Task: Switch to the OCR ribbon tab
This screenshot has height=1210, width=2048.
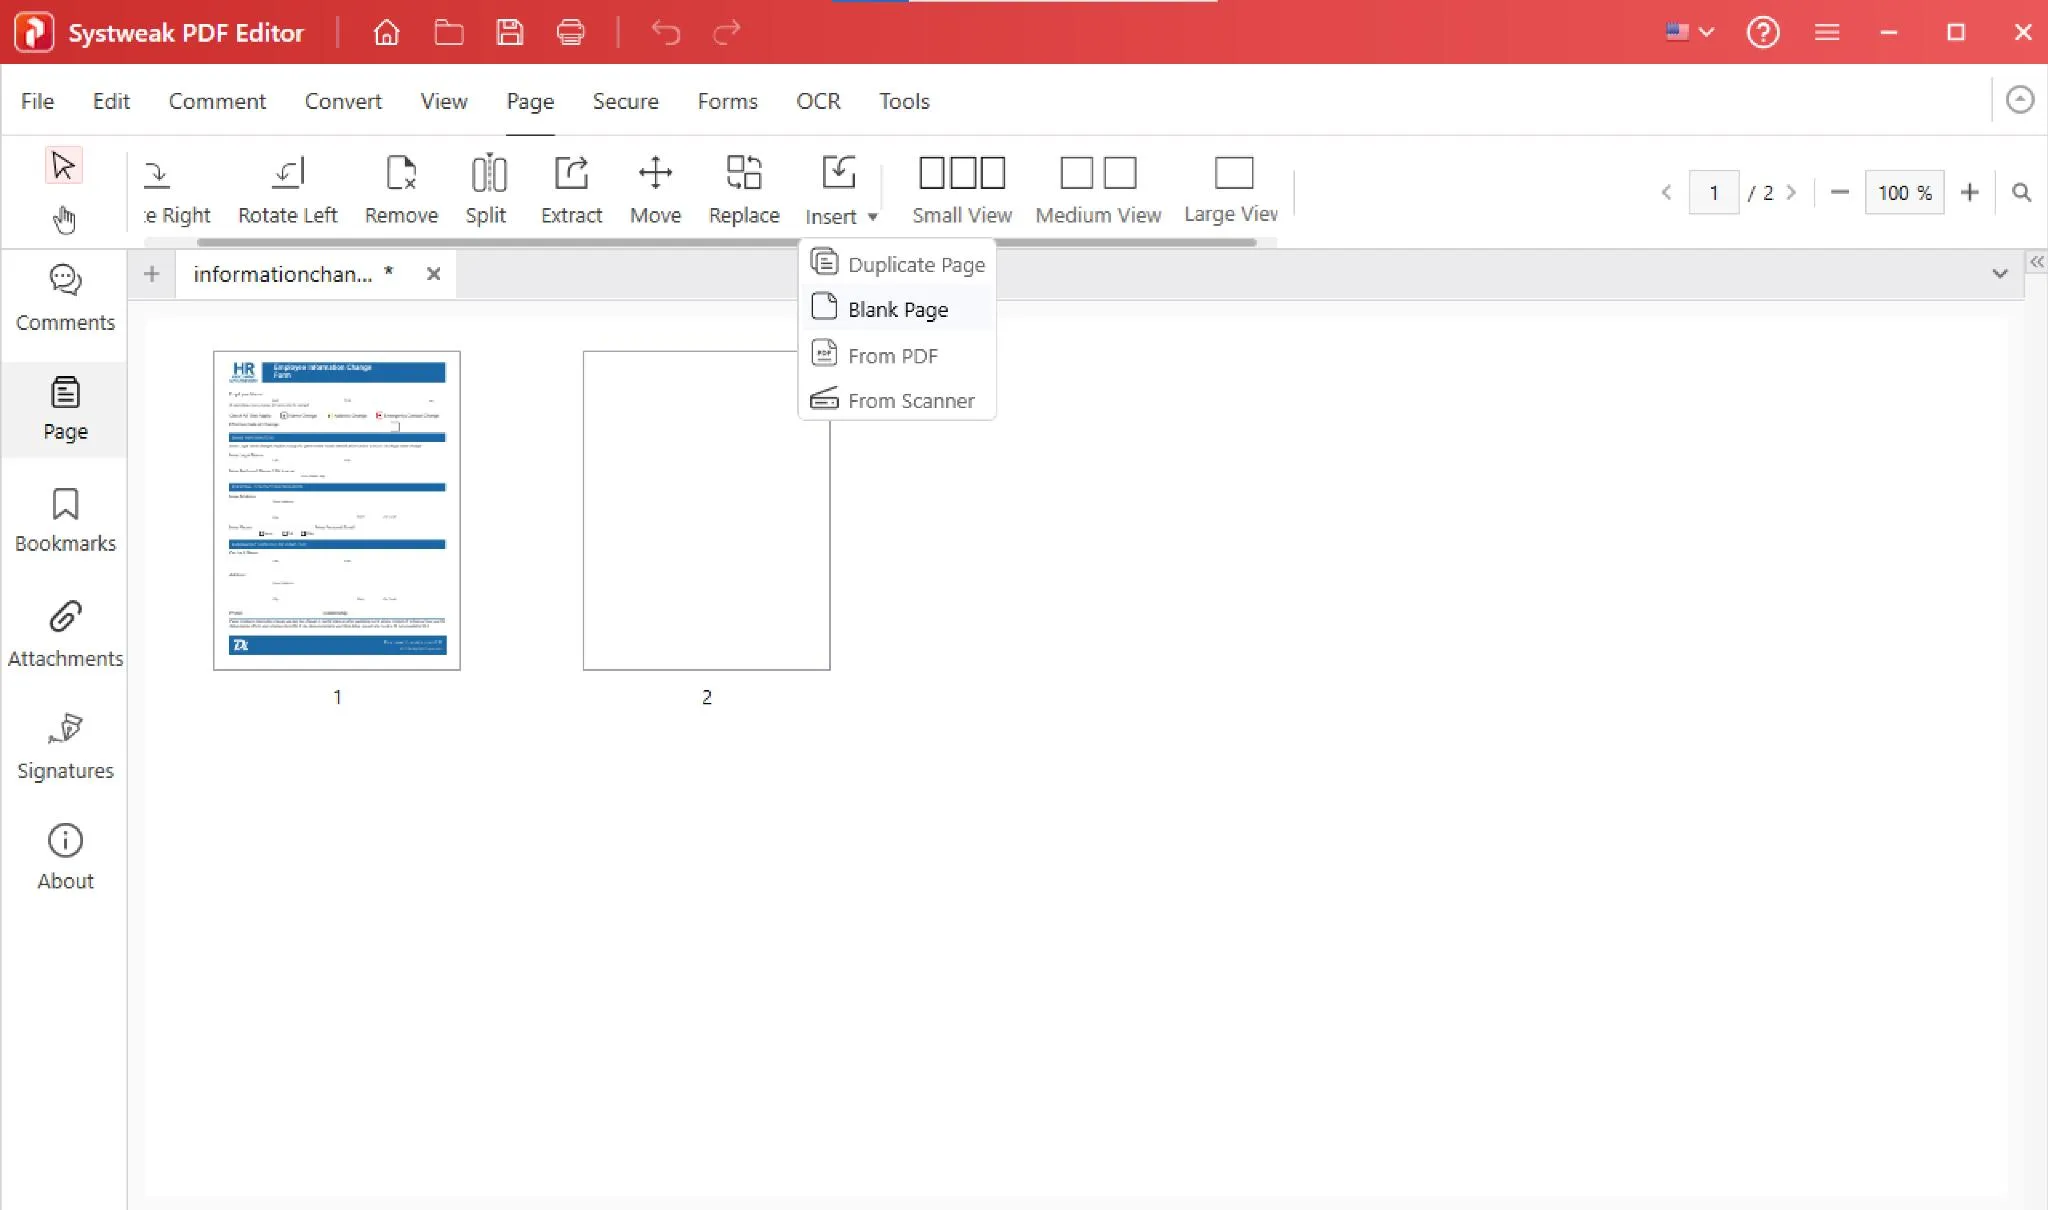Action: (x=818, y=101)
